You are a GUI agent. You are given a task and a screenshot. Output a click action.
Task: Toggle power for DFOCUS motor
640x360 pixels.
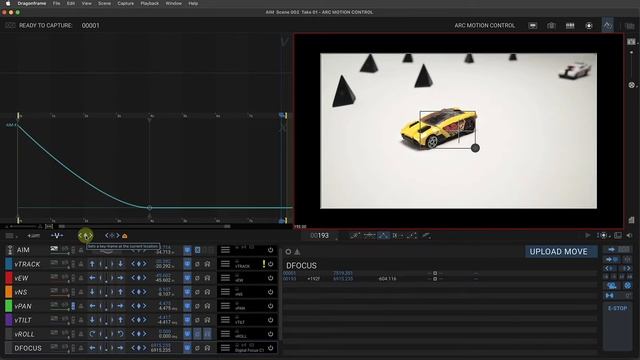pyautogui.click(x=270, y=348)
